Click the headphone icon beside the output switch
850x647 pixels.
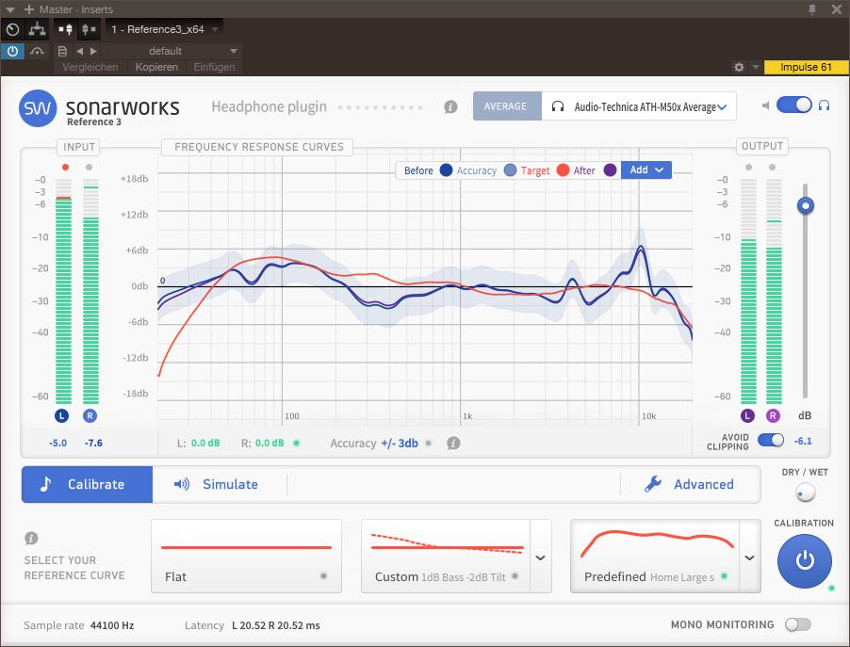tap(824, 105)
